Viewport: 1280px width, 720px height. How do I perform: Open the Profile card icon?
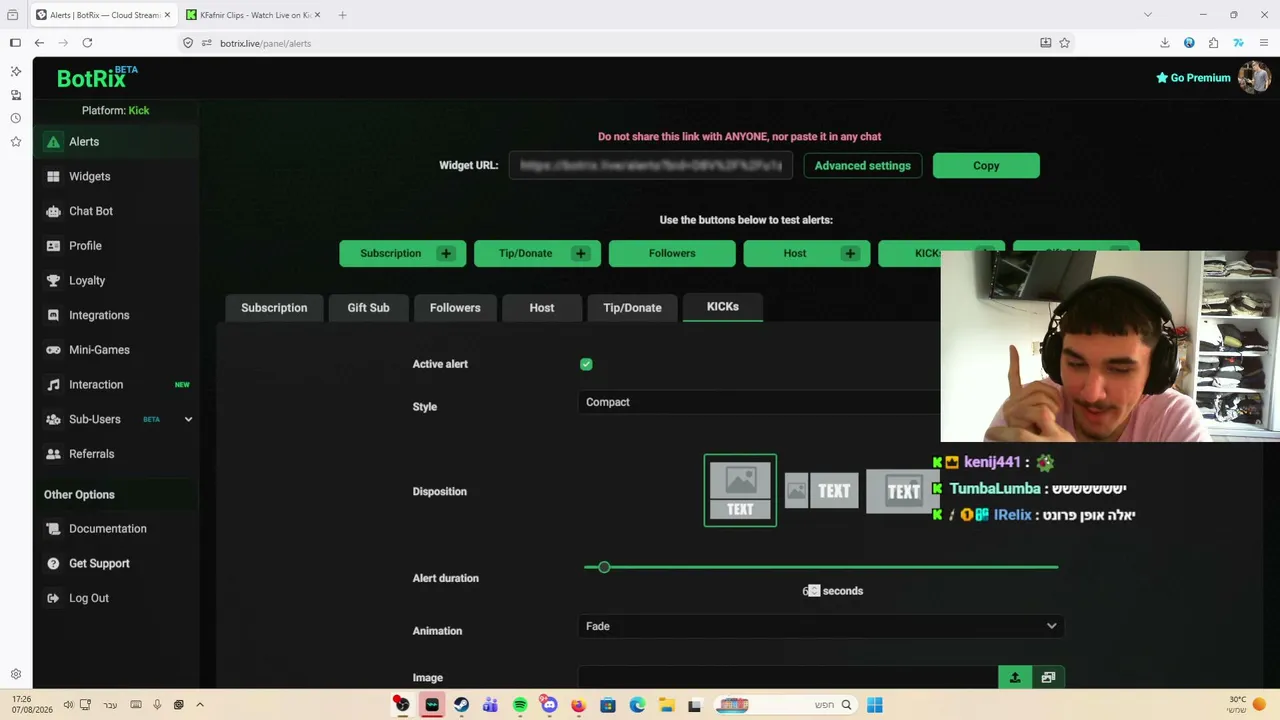click(53, 246)
